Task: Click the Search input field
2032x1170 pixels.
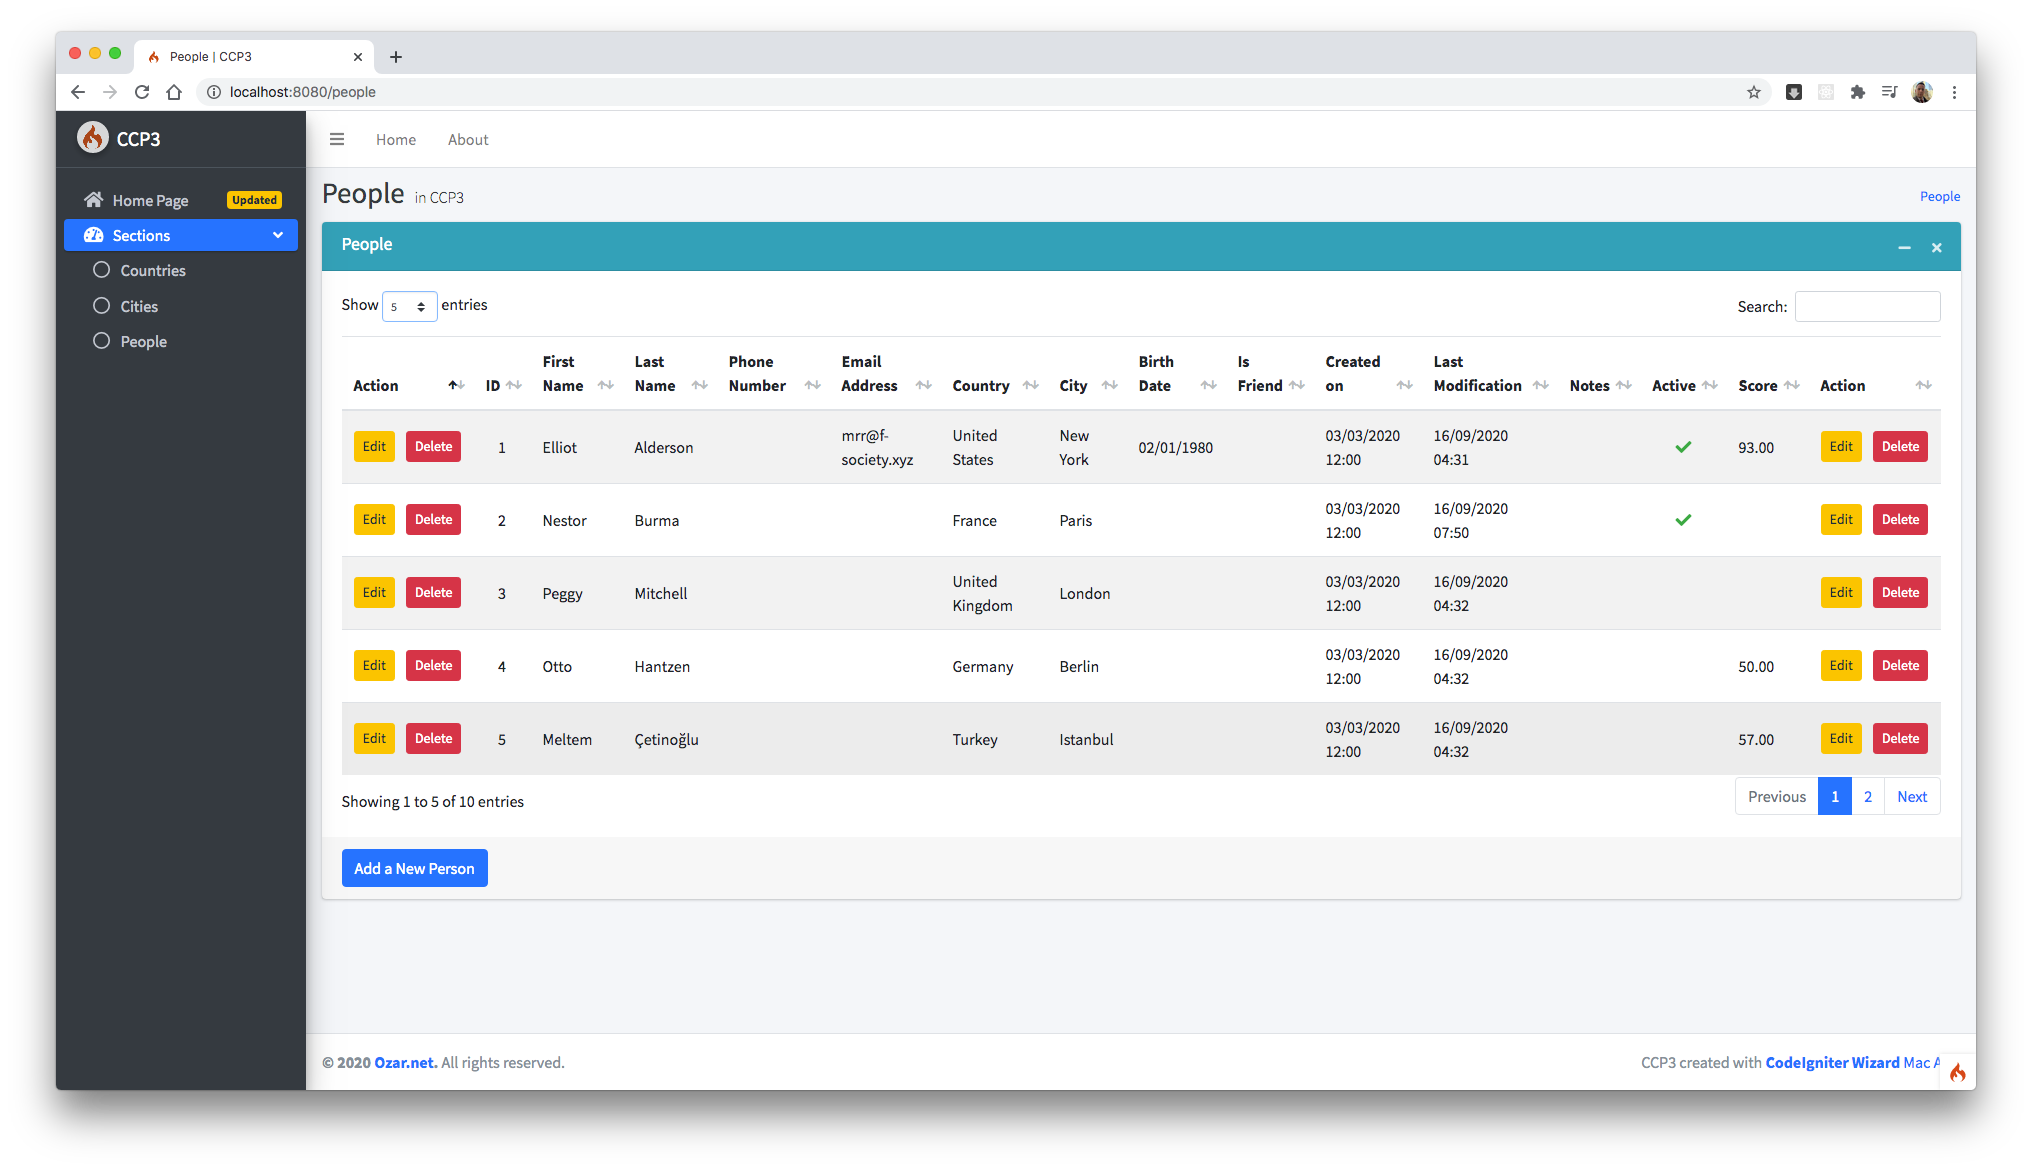Action: pyautogui.click(x=1867, y=306)
